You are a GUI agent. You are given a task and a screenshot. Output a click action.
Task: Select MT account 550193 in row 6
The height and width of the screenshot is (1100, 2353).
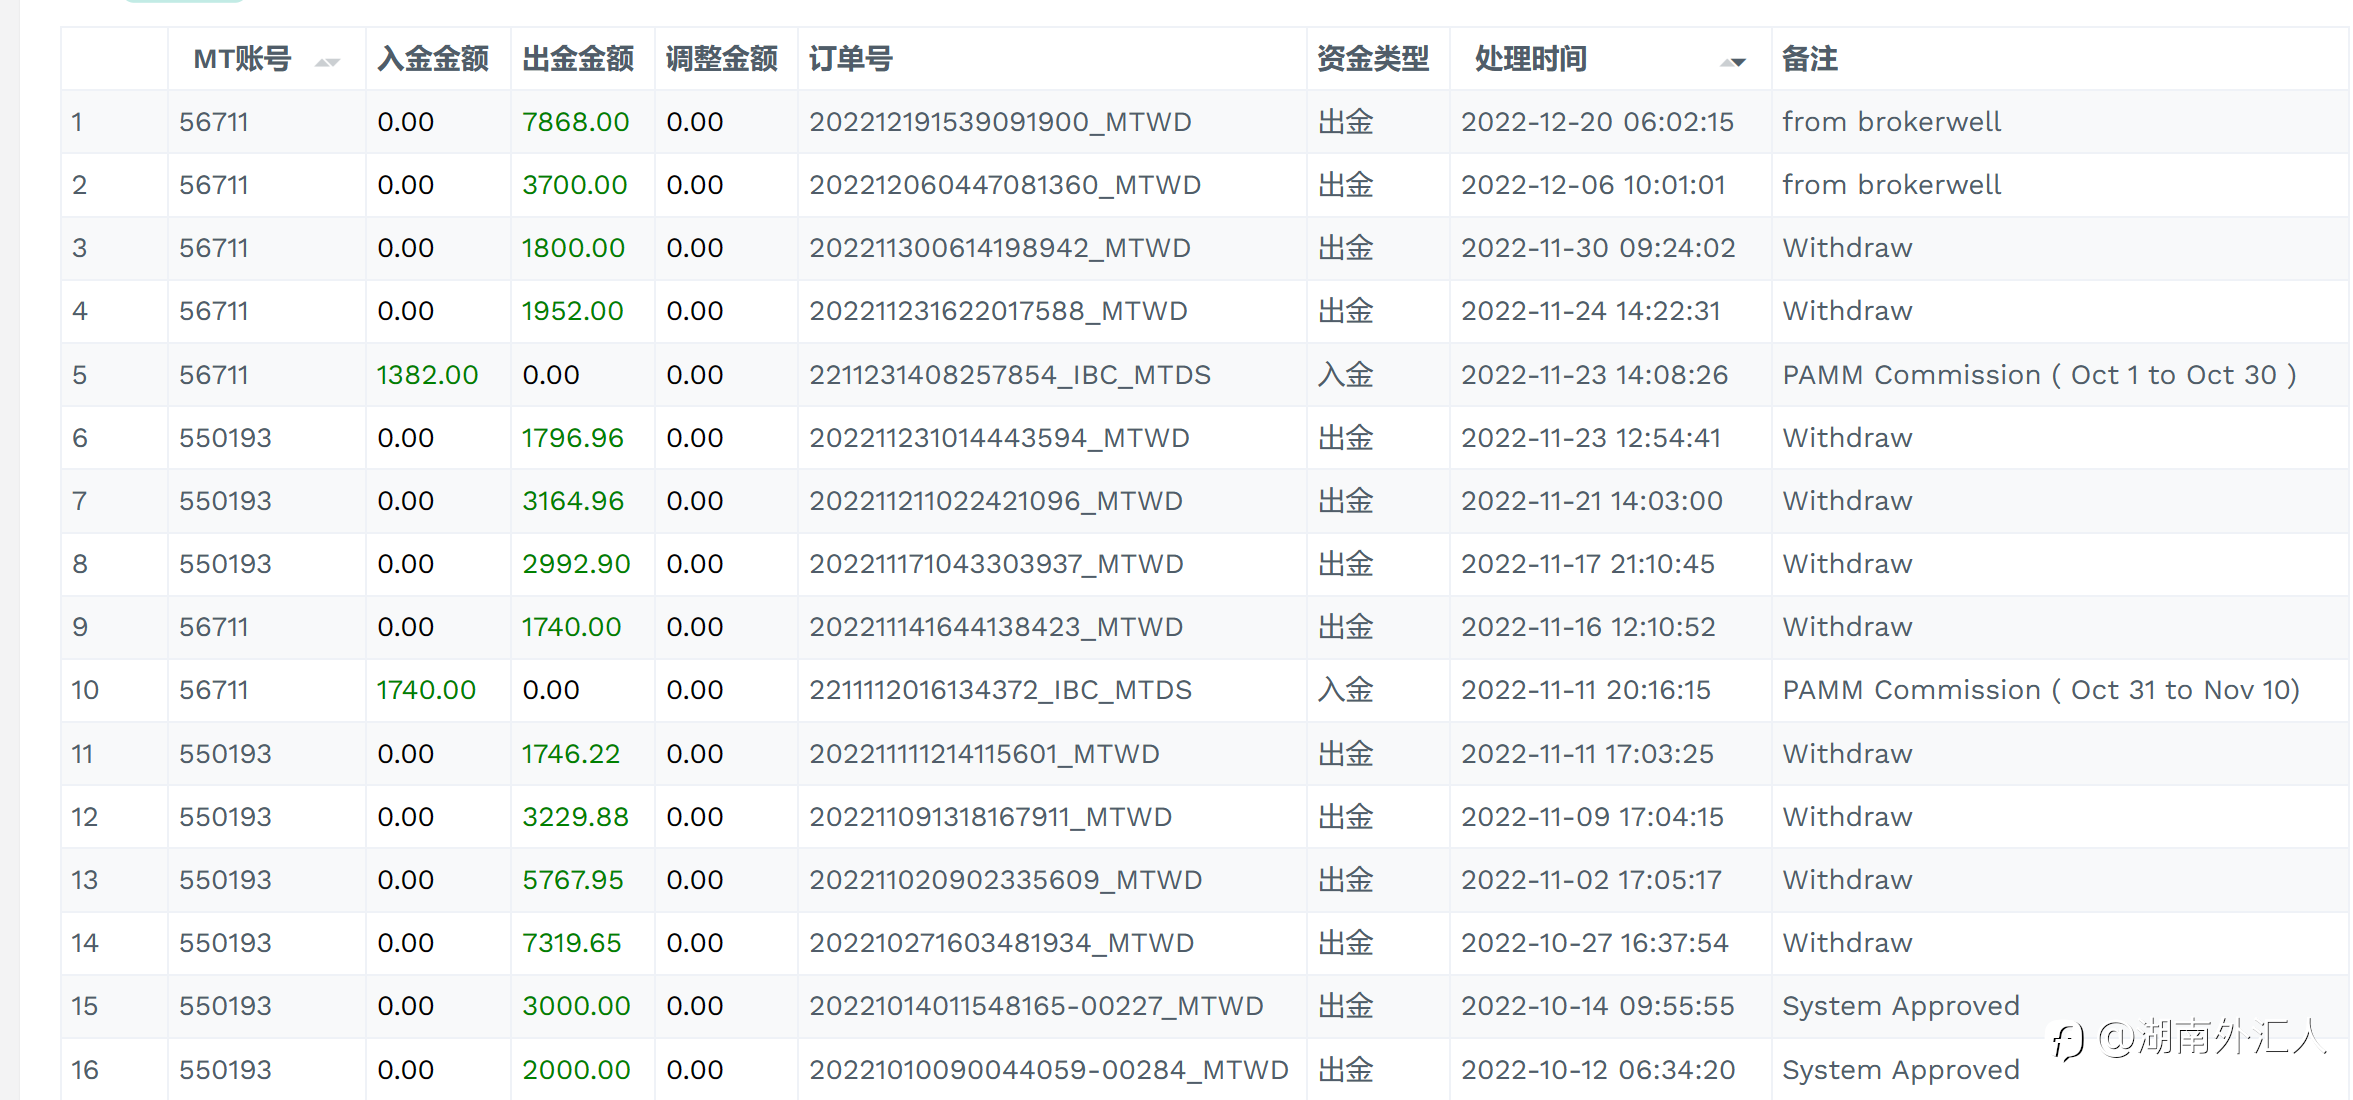coord(225,438)
